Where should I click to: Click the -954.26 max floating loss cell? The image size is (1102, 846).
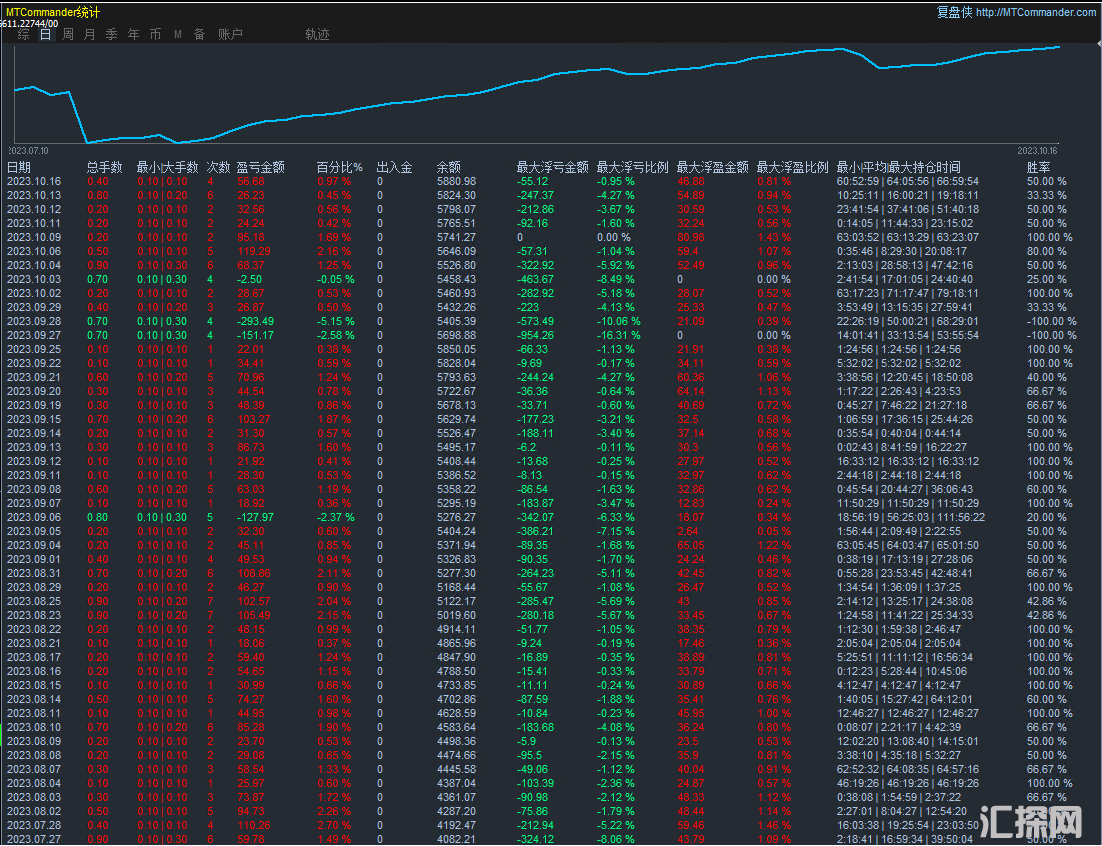[536, 335]
